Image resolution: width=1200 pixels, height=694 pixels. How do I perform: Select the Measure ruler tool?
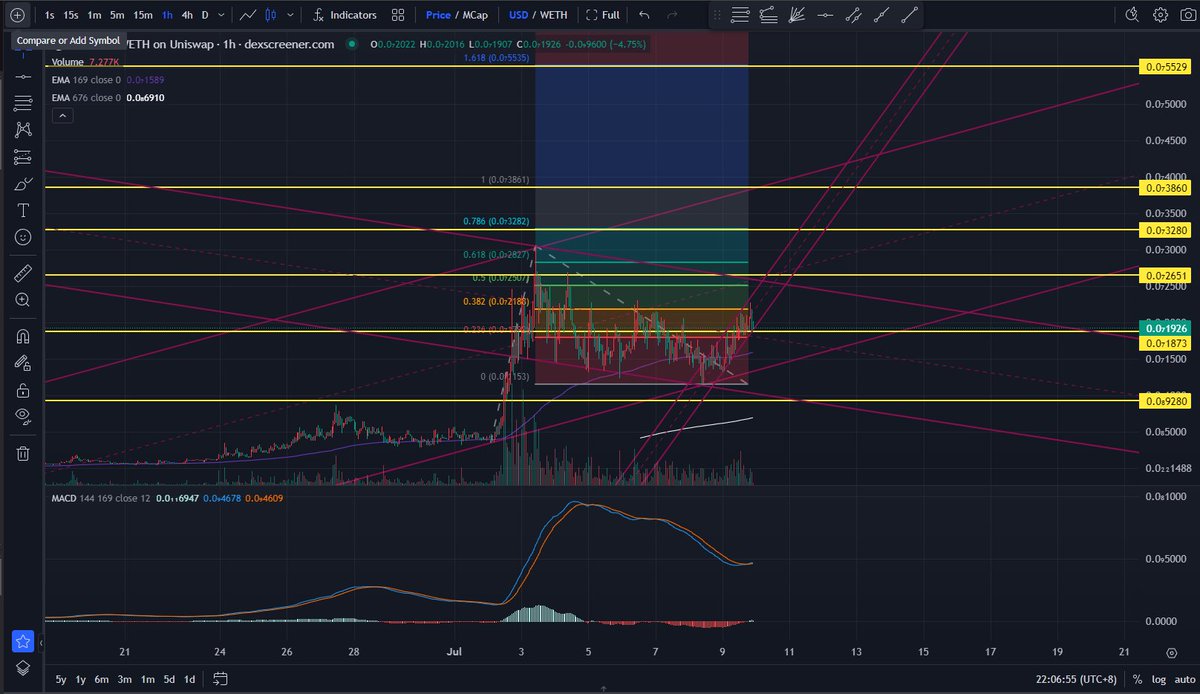[22, 272]
